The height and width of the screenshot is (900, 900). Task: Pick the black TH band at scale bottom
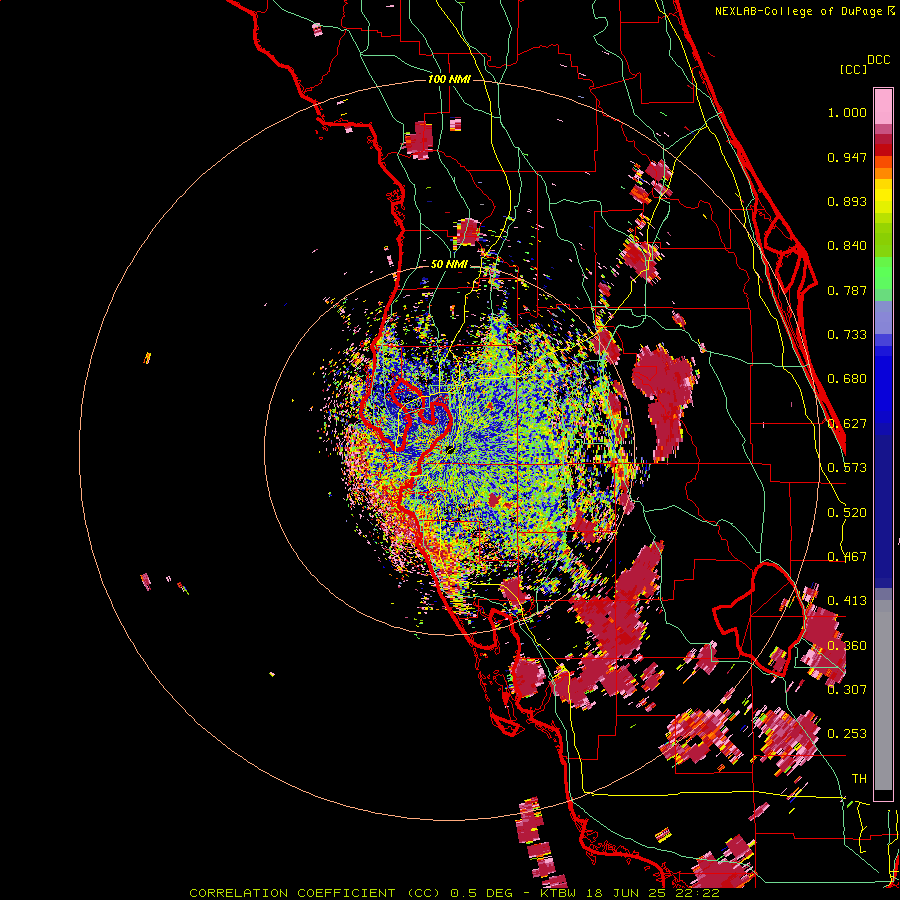tap(883, 794)
